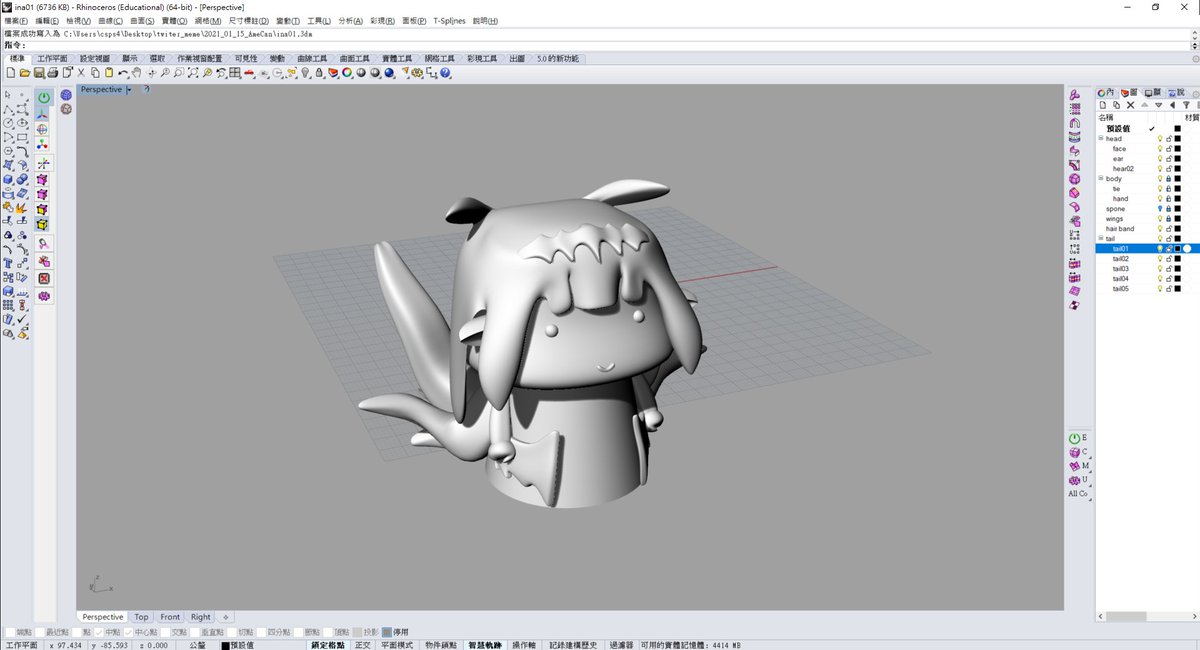Switch to the Right viewport tab
Screen dimensions: 1200x650
(x=201, y=617)
